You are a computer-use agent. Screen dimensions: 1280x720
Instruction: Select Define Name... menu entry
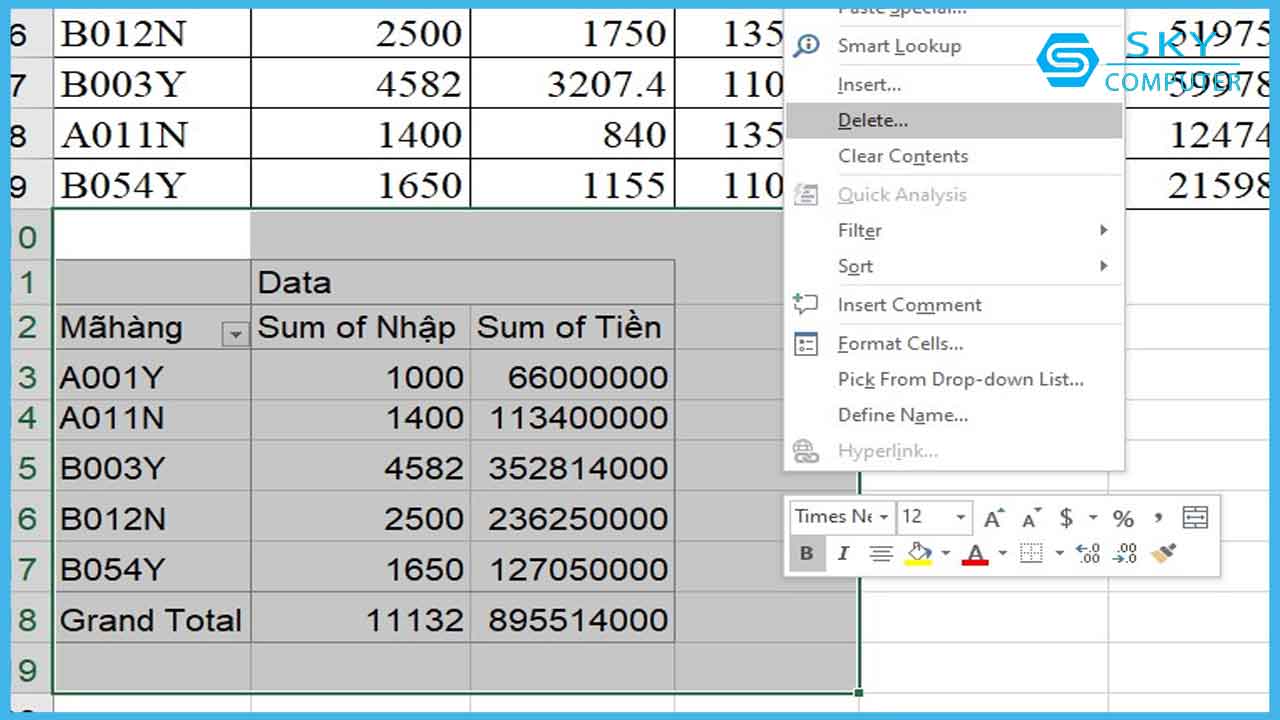(x=954, y=415)
